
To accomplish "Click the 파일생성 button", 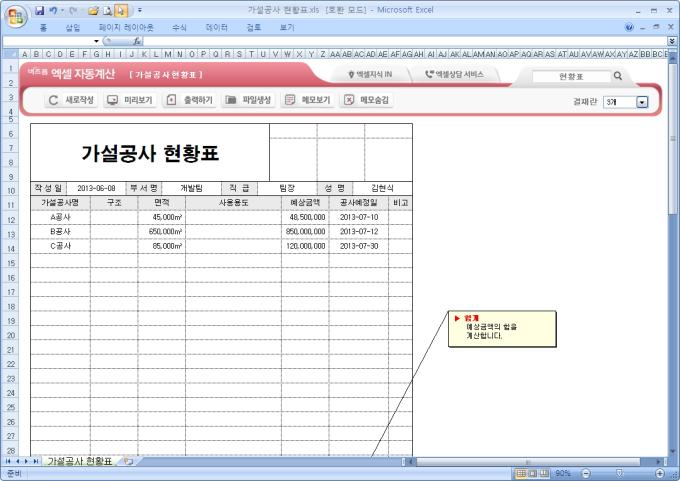I will click(x=248, y=100).
